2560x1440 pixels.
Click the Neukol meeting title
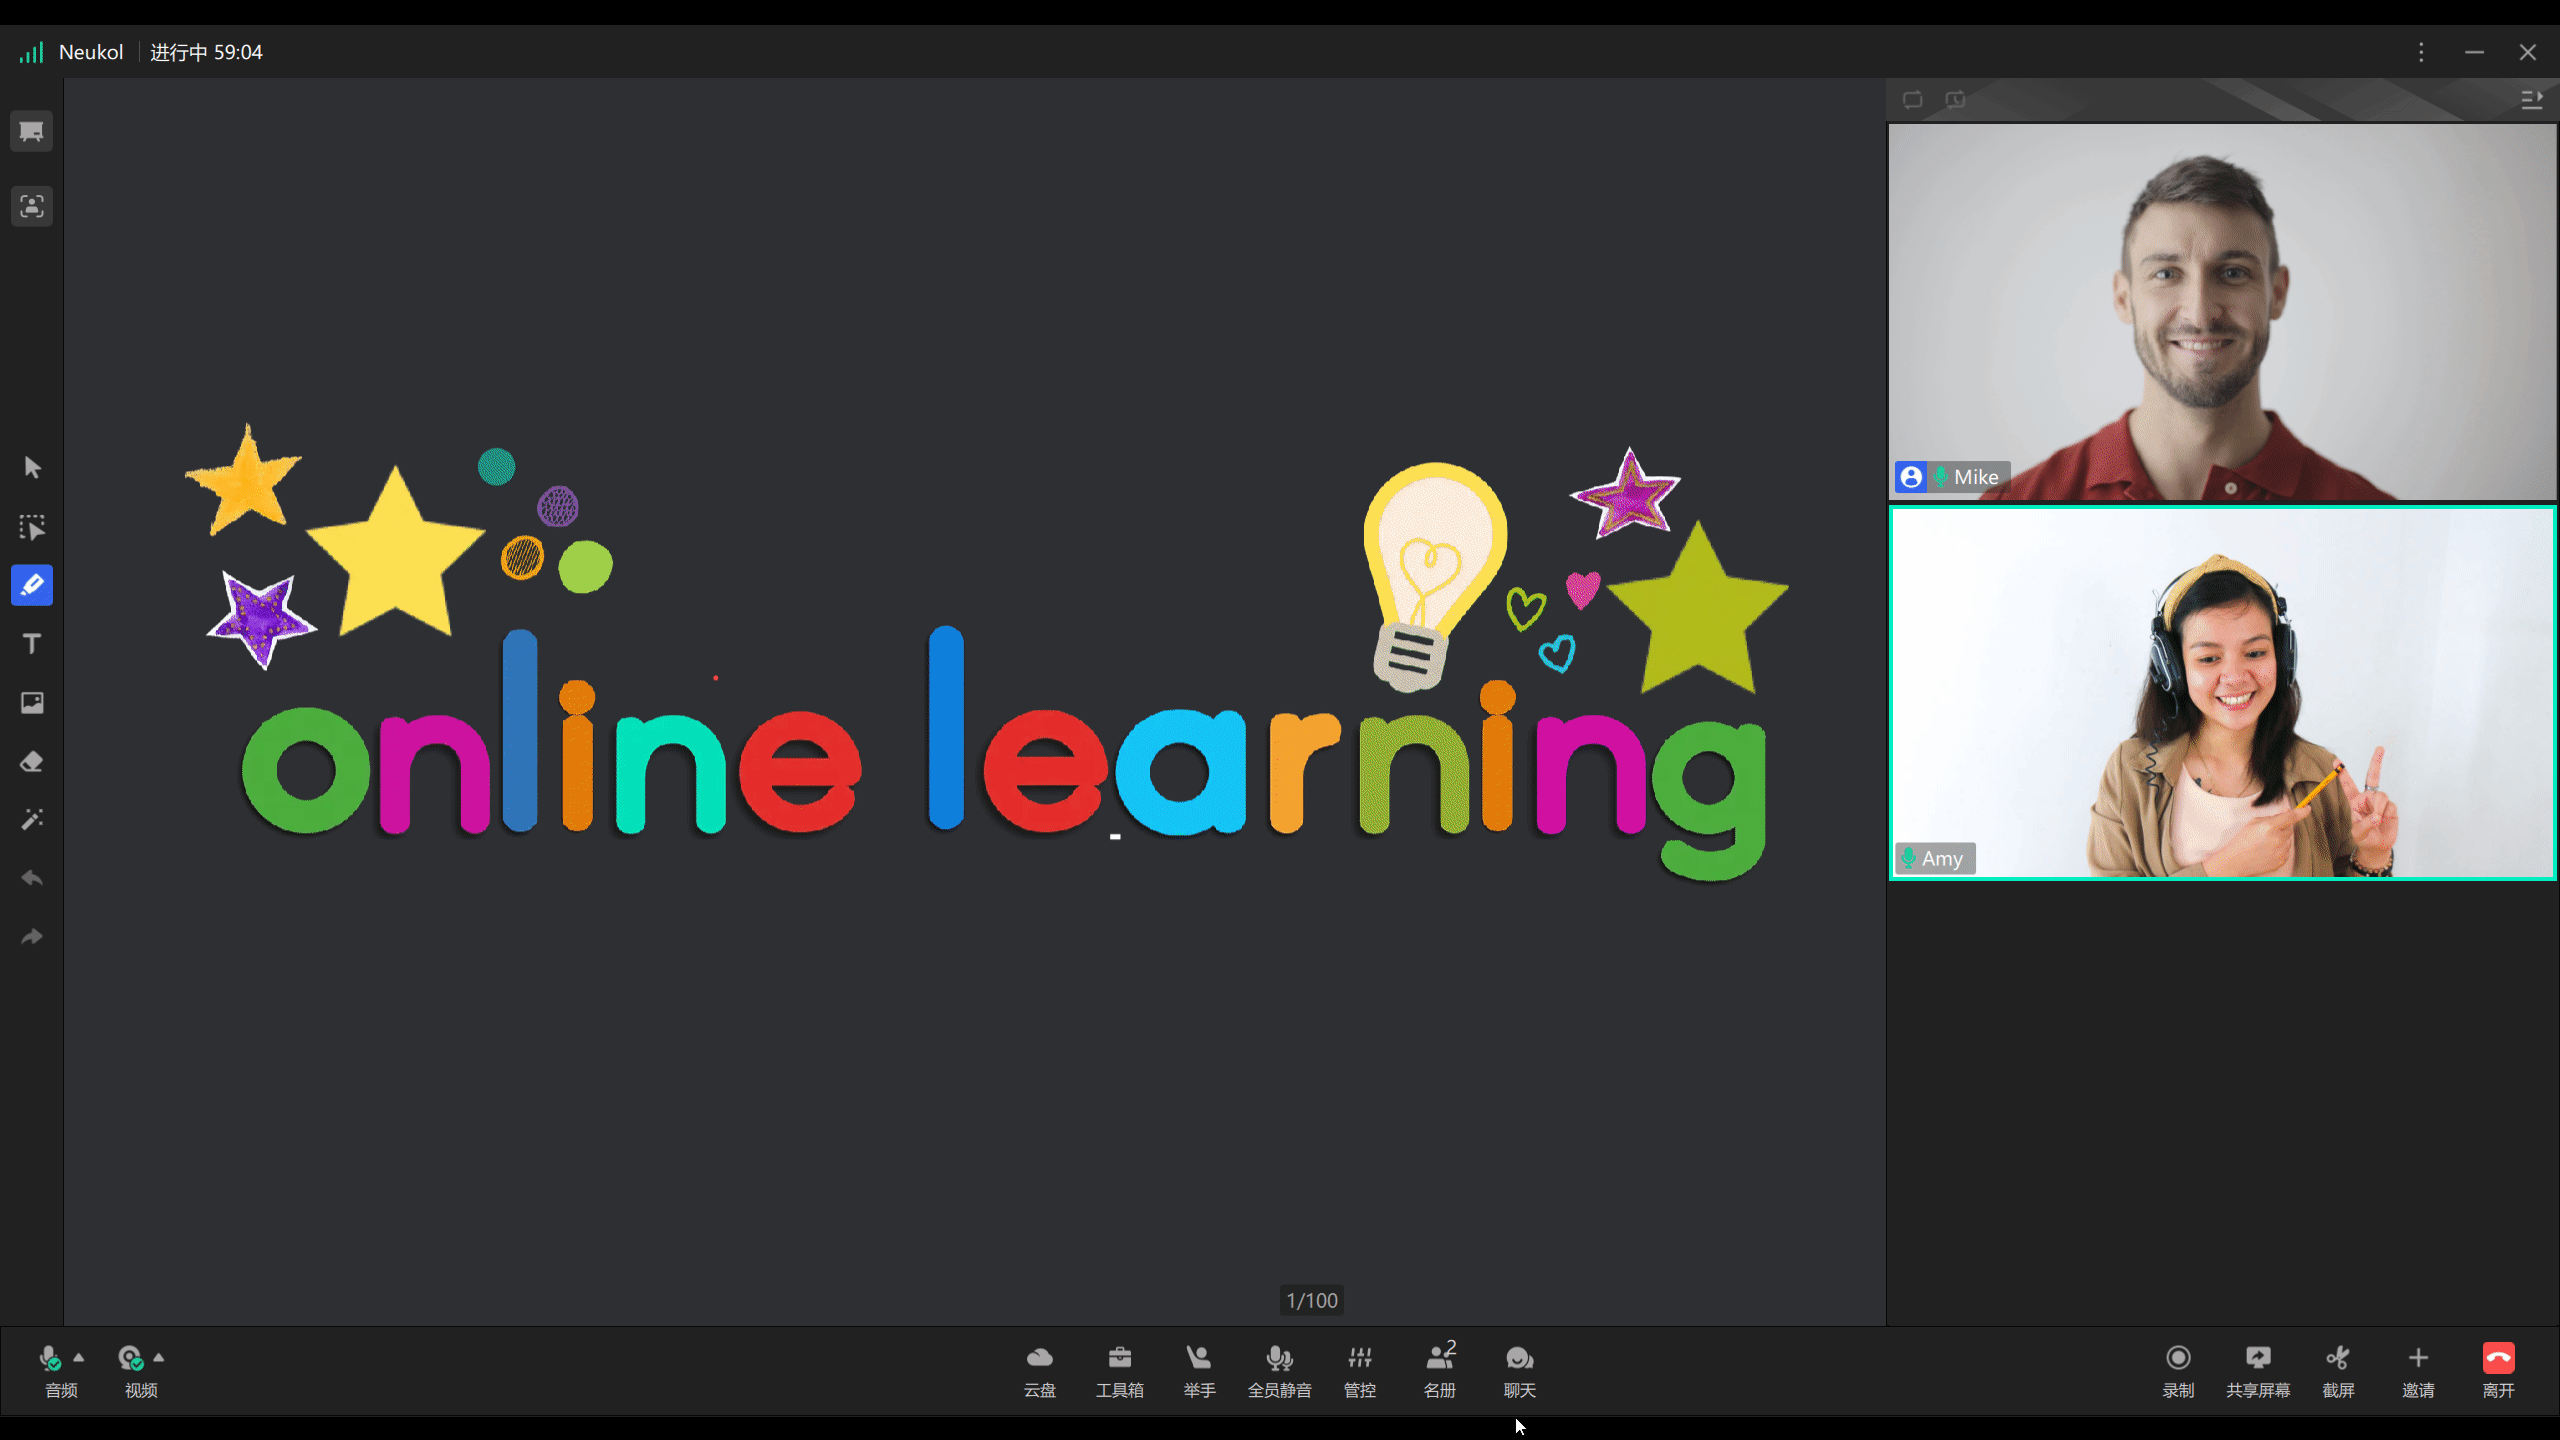click(91, 52)
